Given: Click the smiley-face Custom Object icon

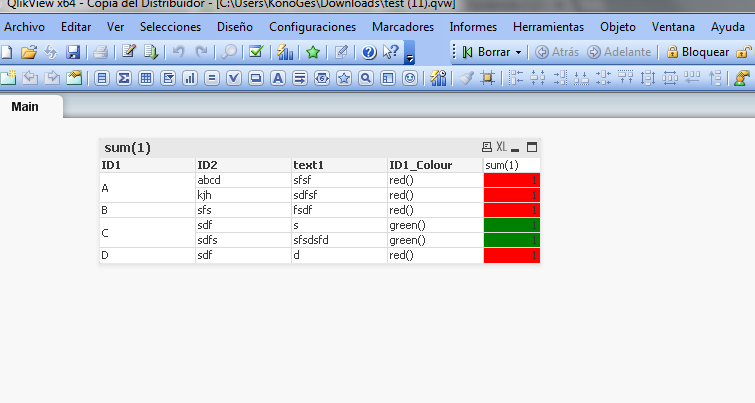Looking at the screenshot, I should (410, 78).
